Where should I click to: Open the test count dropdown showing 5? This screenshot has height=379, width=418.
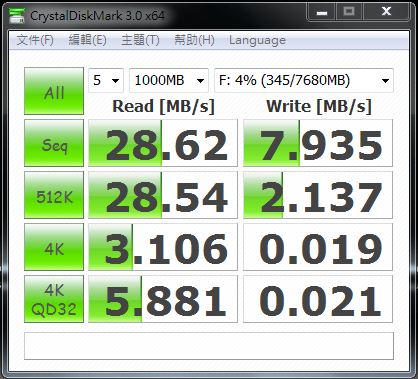pyautogui.click(x=106, y=80)
